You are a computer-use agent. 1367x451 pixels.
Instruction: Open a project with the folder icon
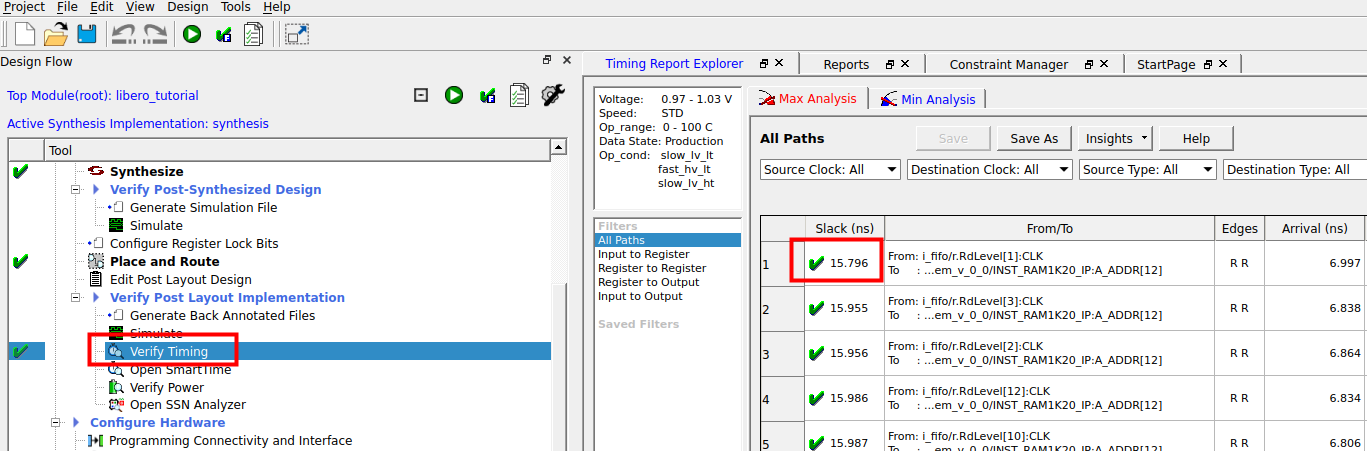point(55,33)
